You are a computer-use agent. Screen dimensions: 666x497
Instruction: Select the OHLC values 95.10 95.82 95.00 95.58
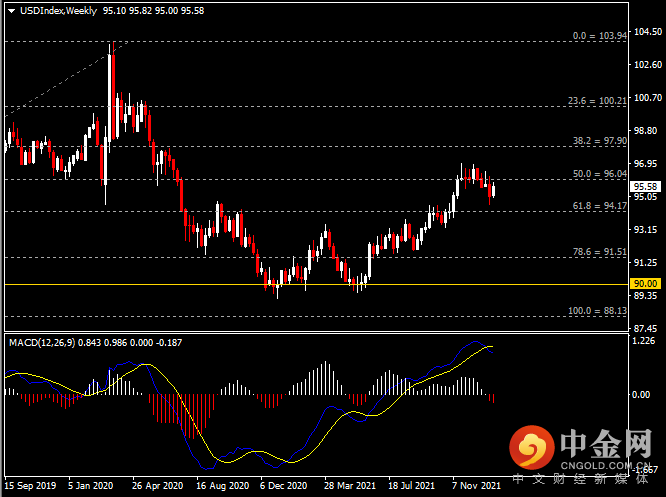(x=153, y=11)
